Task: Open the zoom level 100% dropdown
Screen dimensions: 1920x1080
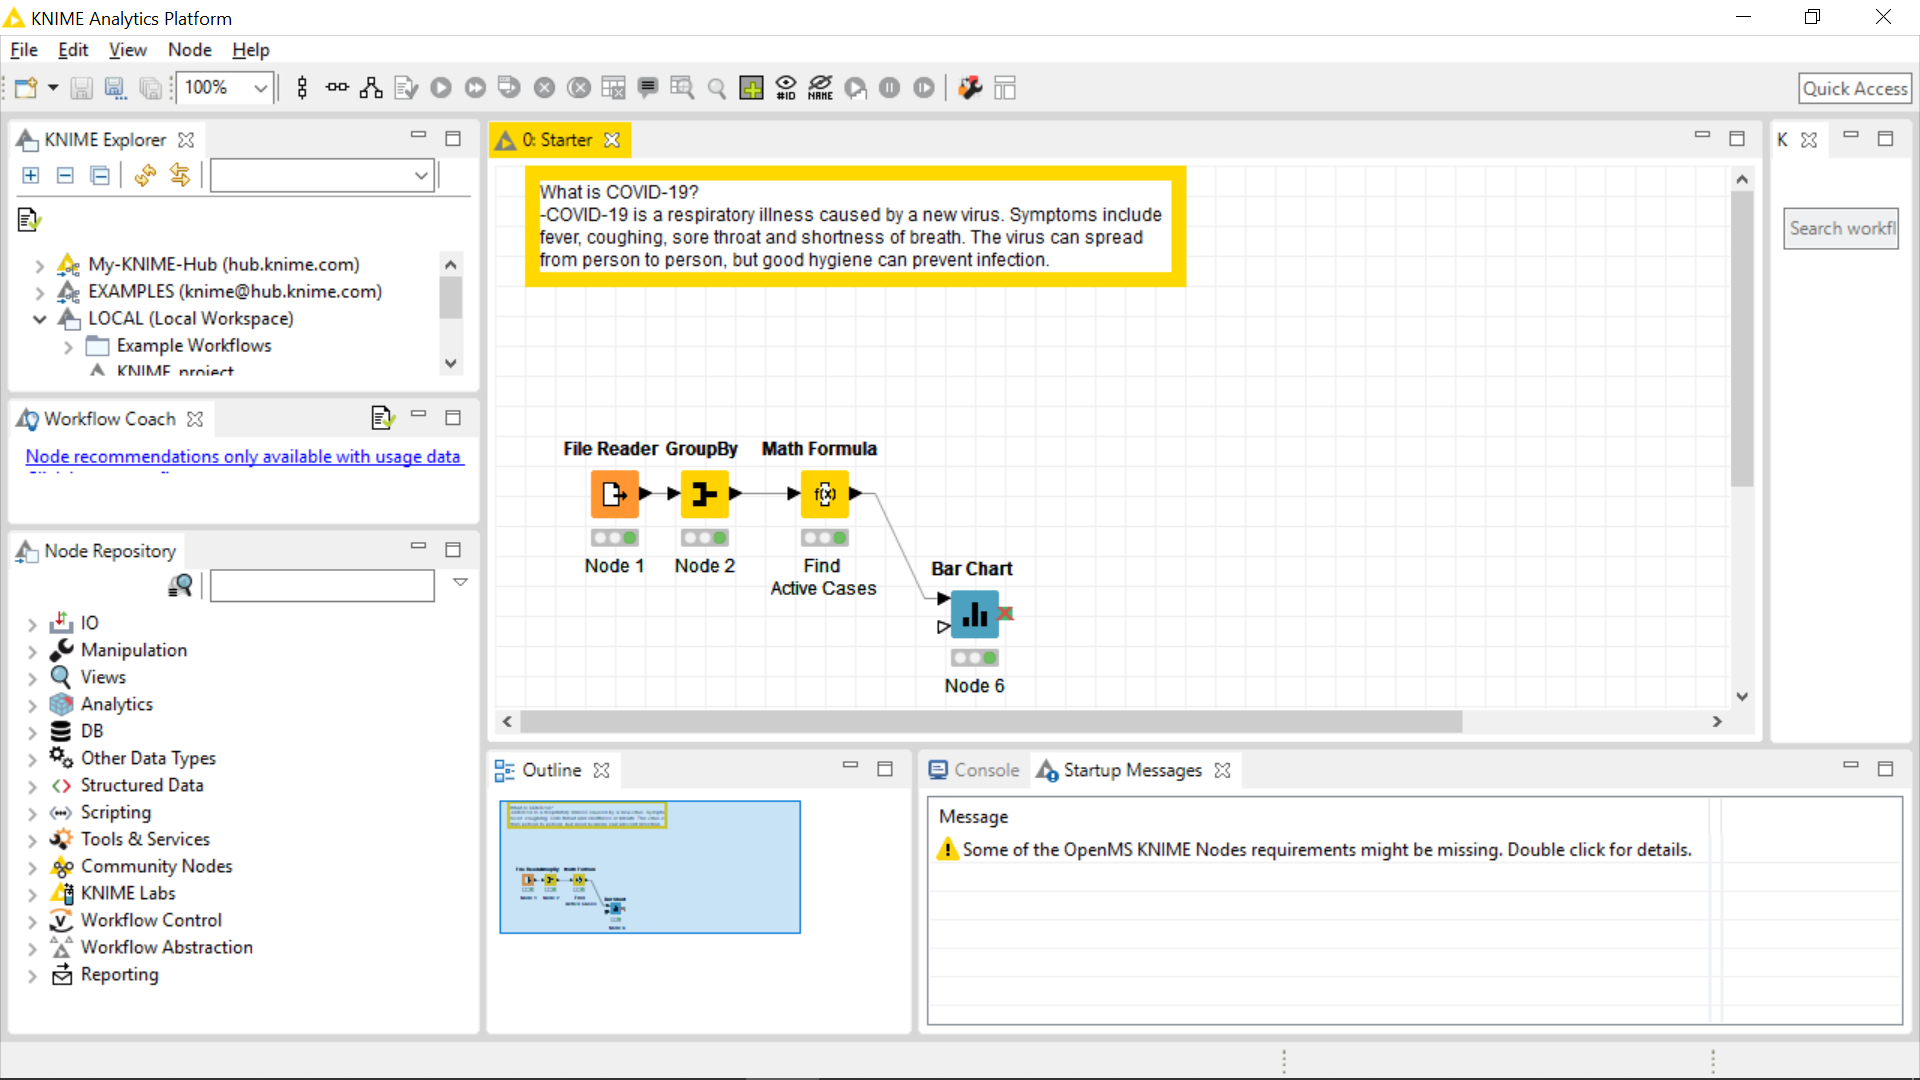Action: coord(260,88)
